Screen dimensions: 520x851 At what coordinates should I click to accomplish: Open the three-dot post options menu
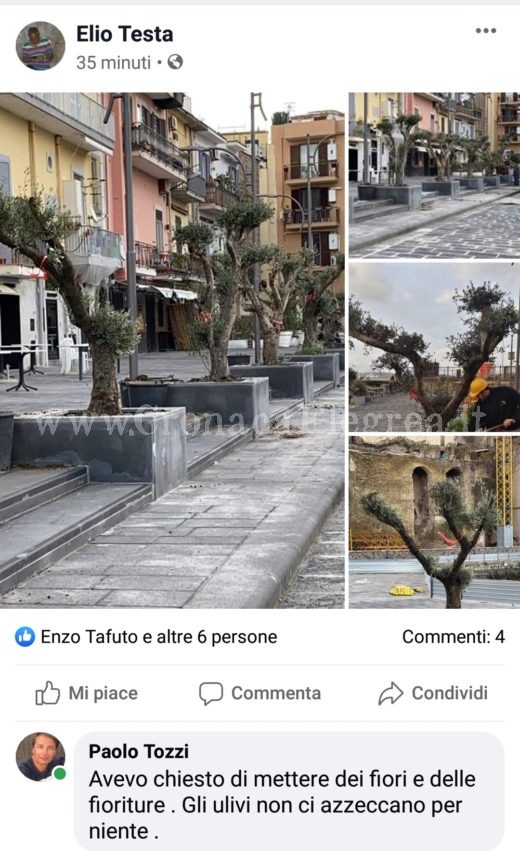(x=485, y=30)
